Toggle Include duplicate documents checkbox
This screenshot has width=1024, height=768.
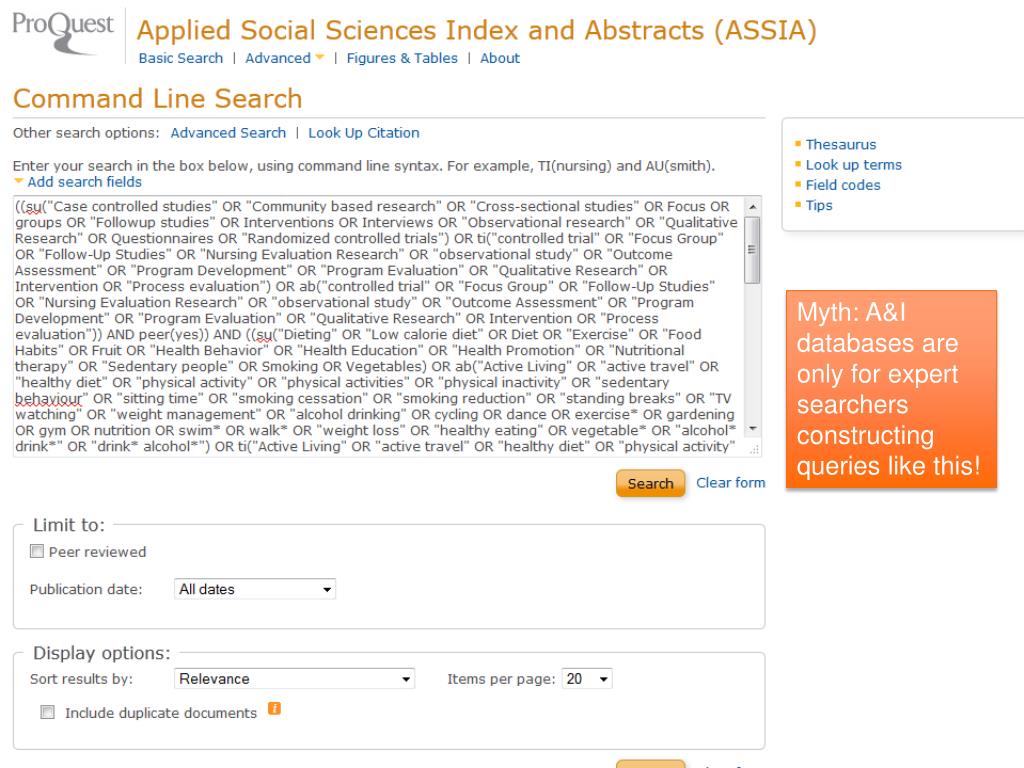(46, 713)
